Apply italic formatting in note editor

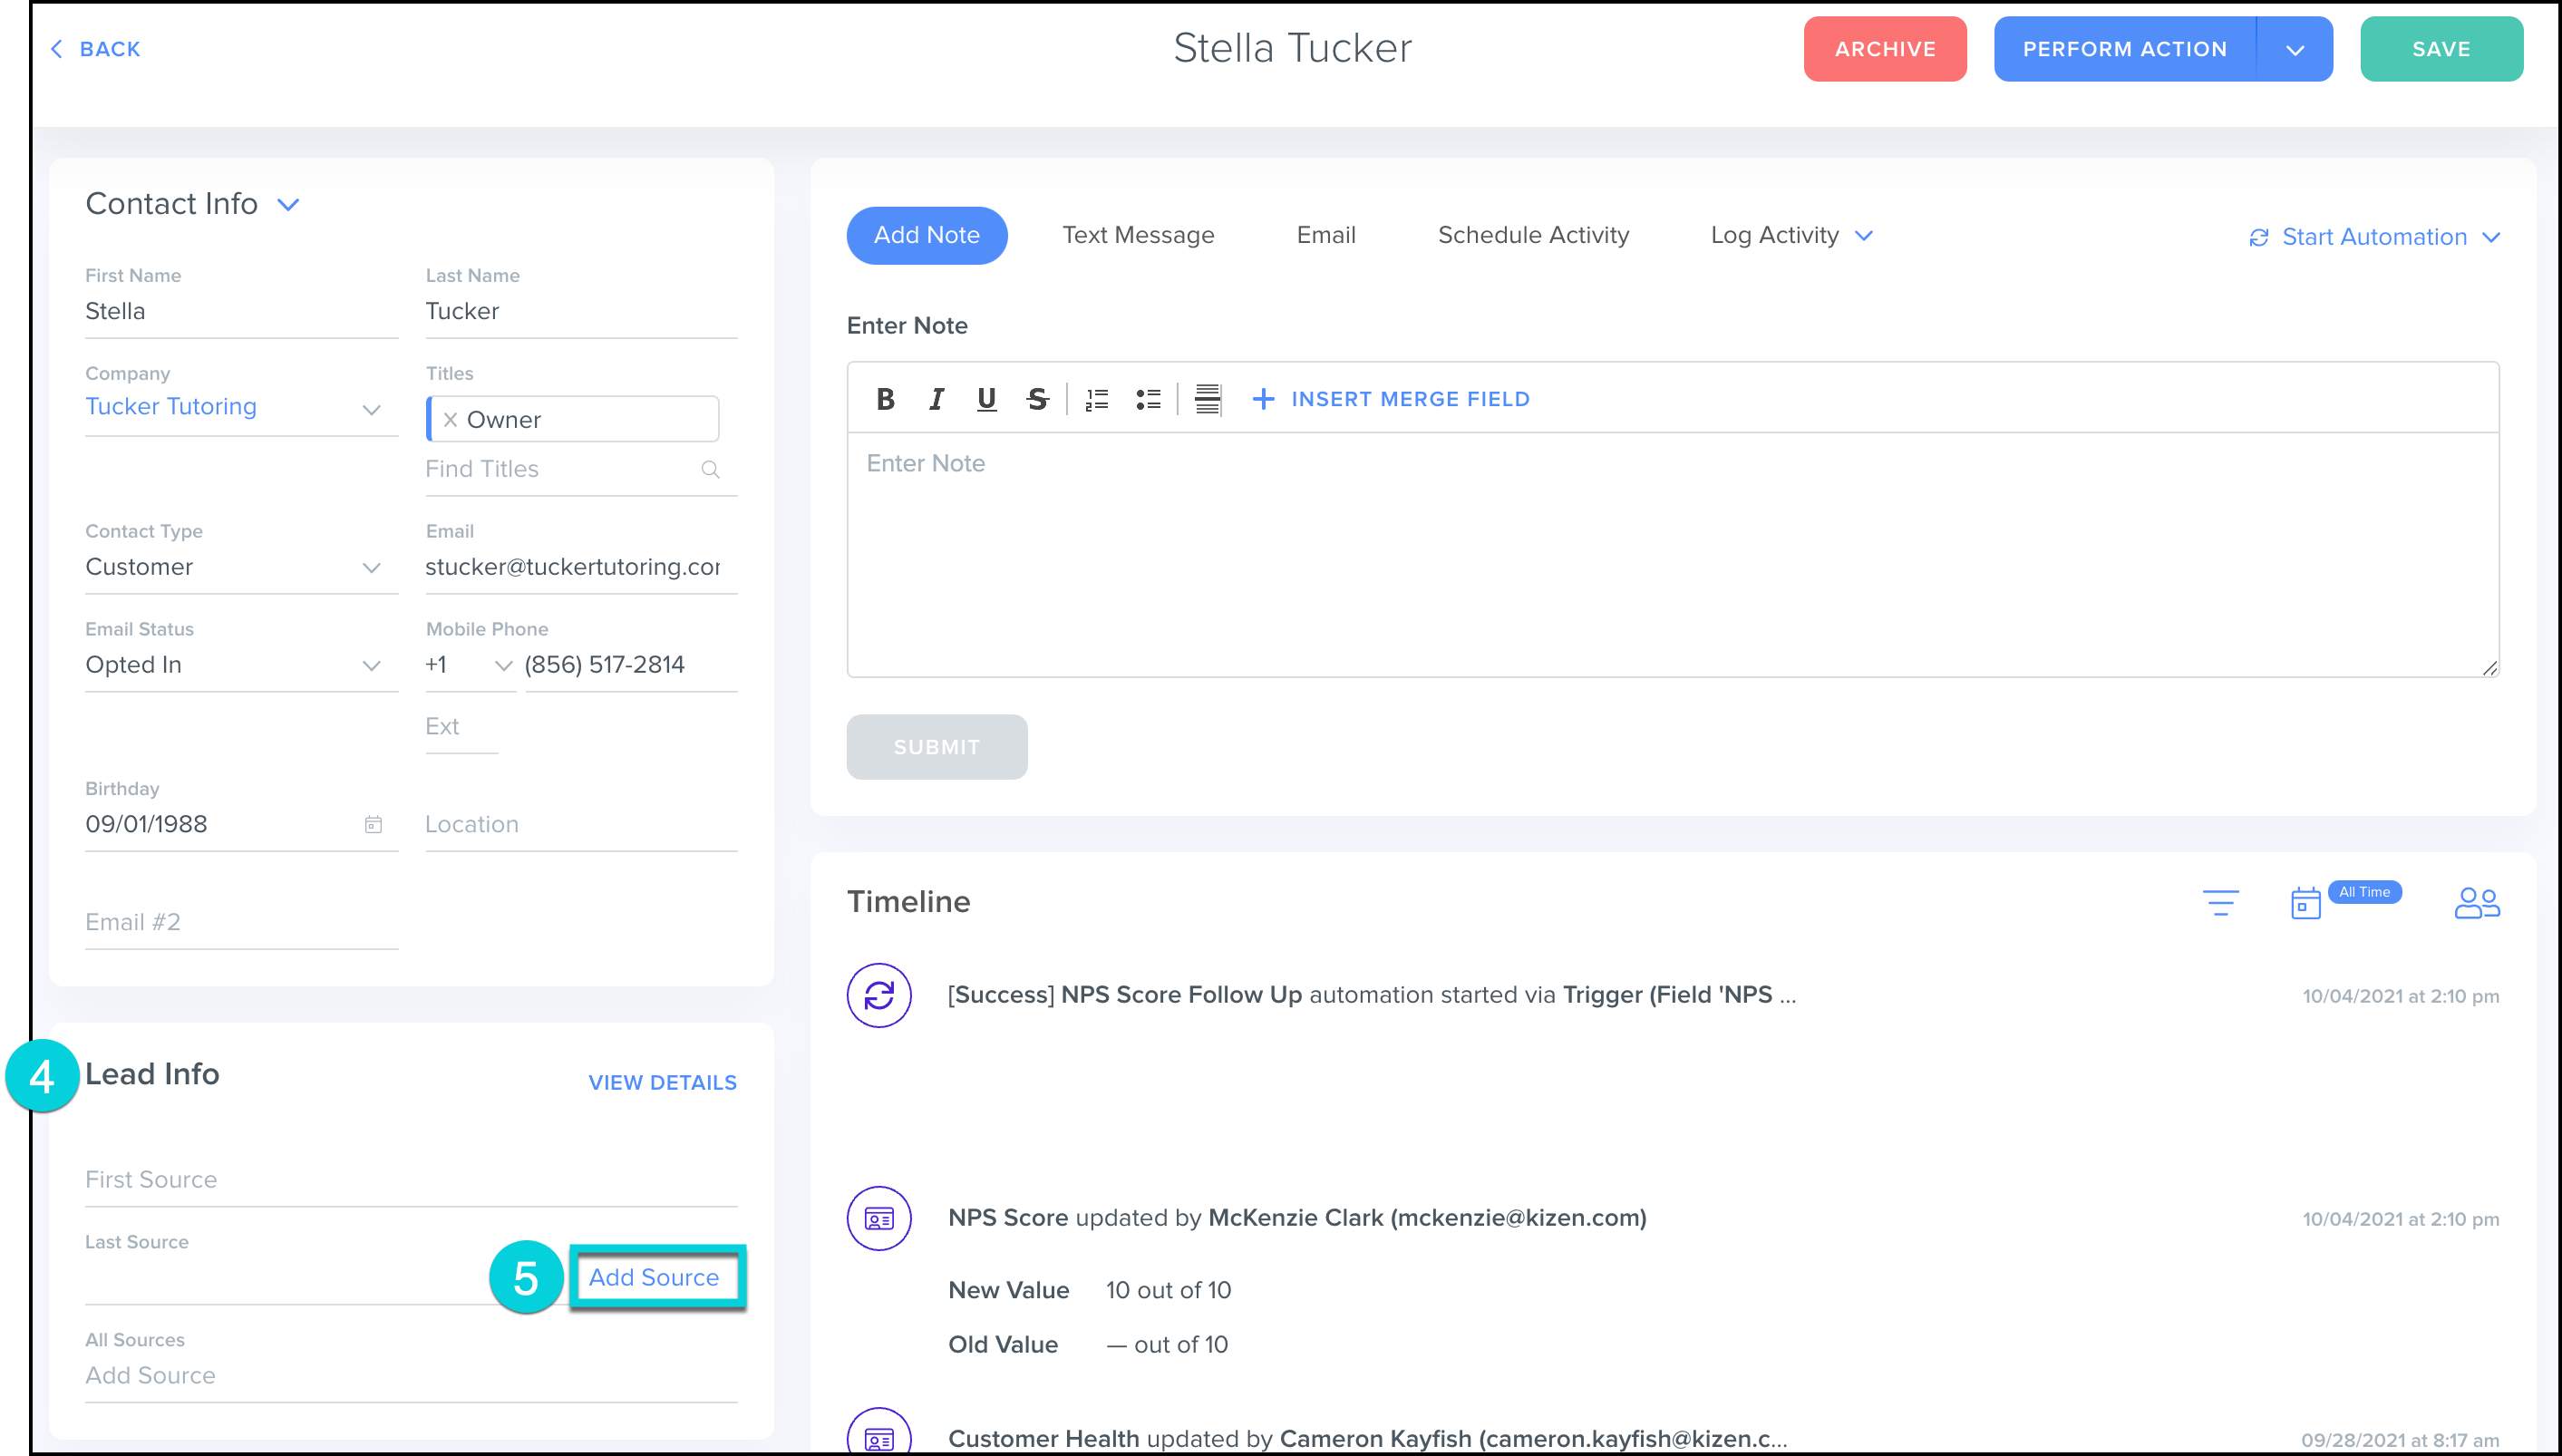point(936,399)
